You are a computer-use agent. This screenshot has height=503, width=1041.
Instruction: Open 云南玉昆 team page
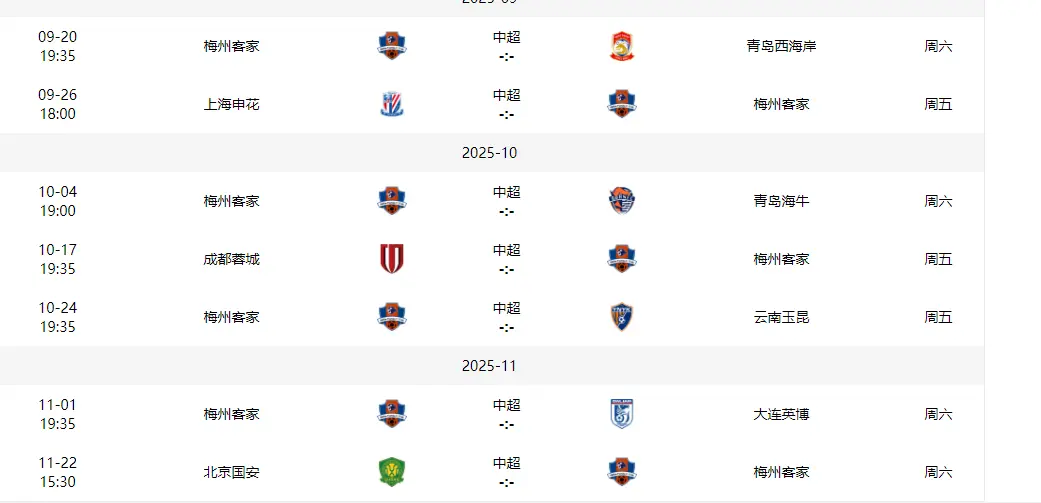coord(781,317)
